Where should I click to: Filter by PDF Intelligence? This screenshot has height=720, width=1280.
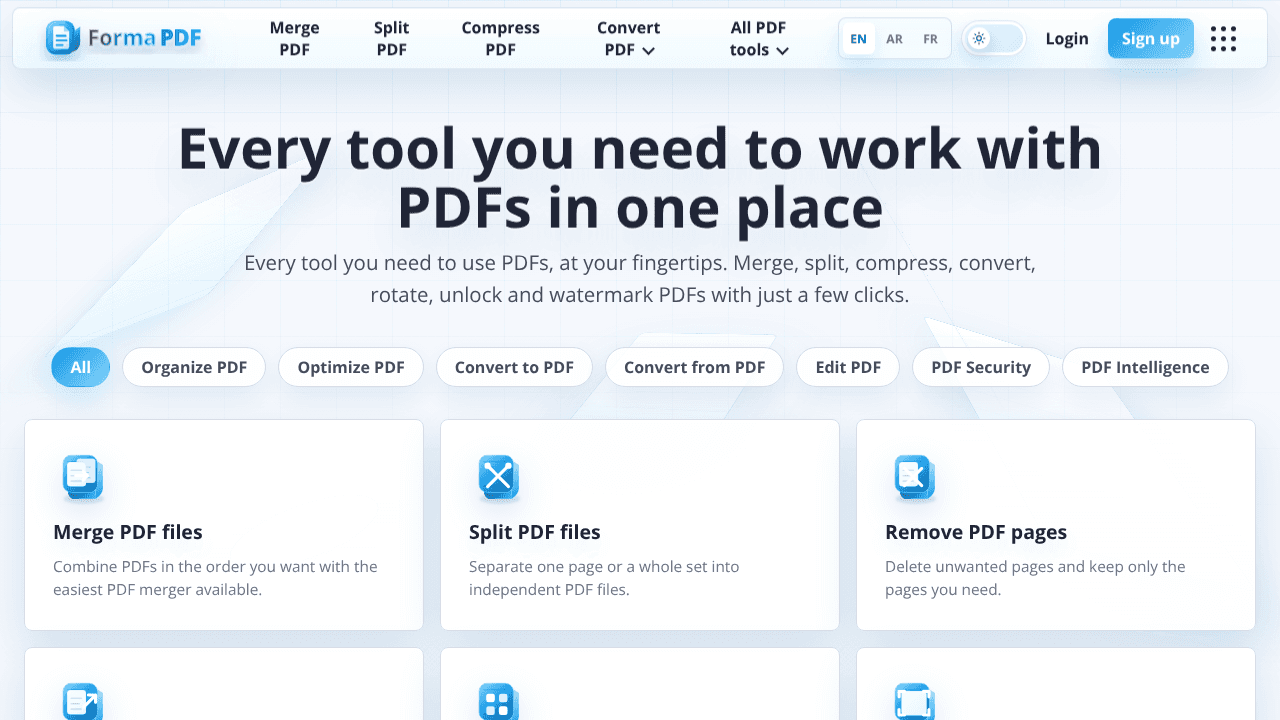click(x=1145, y=367)
